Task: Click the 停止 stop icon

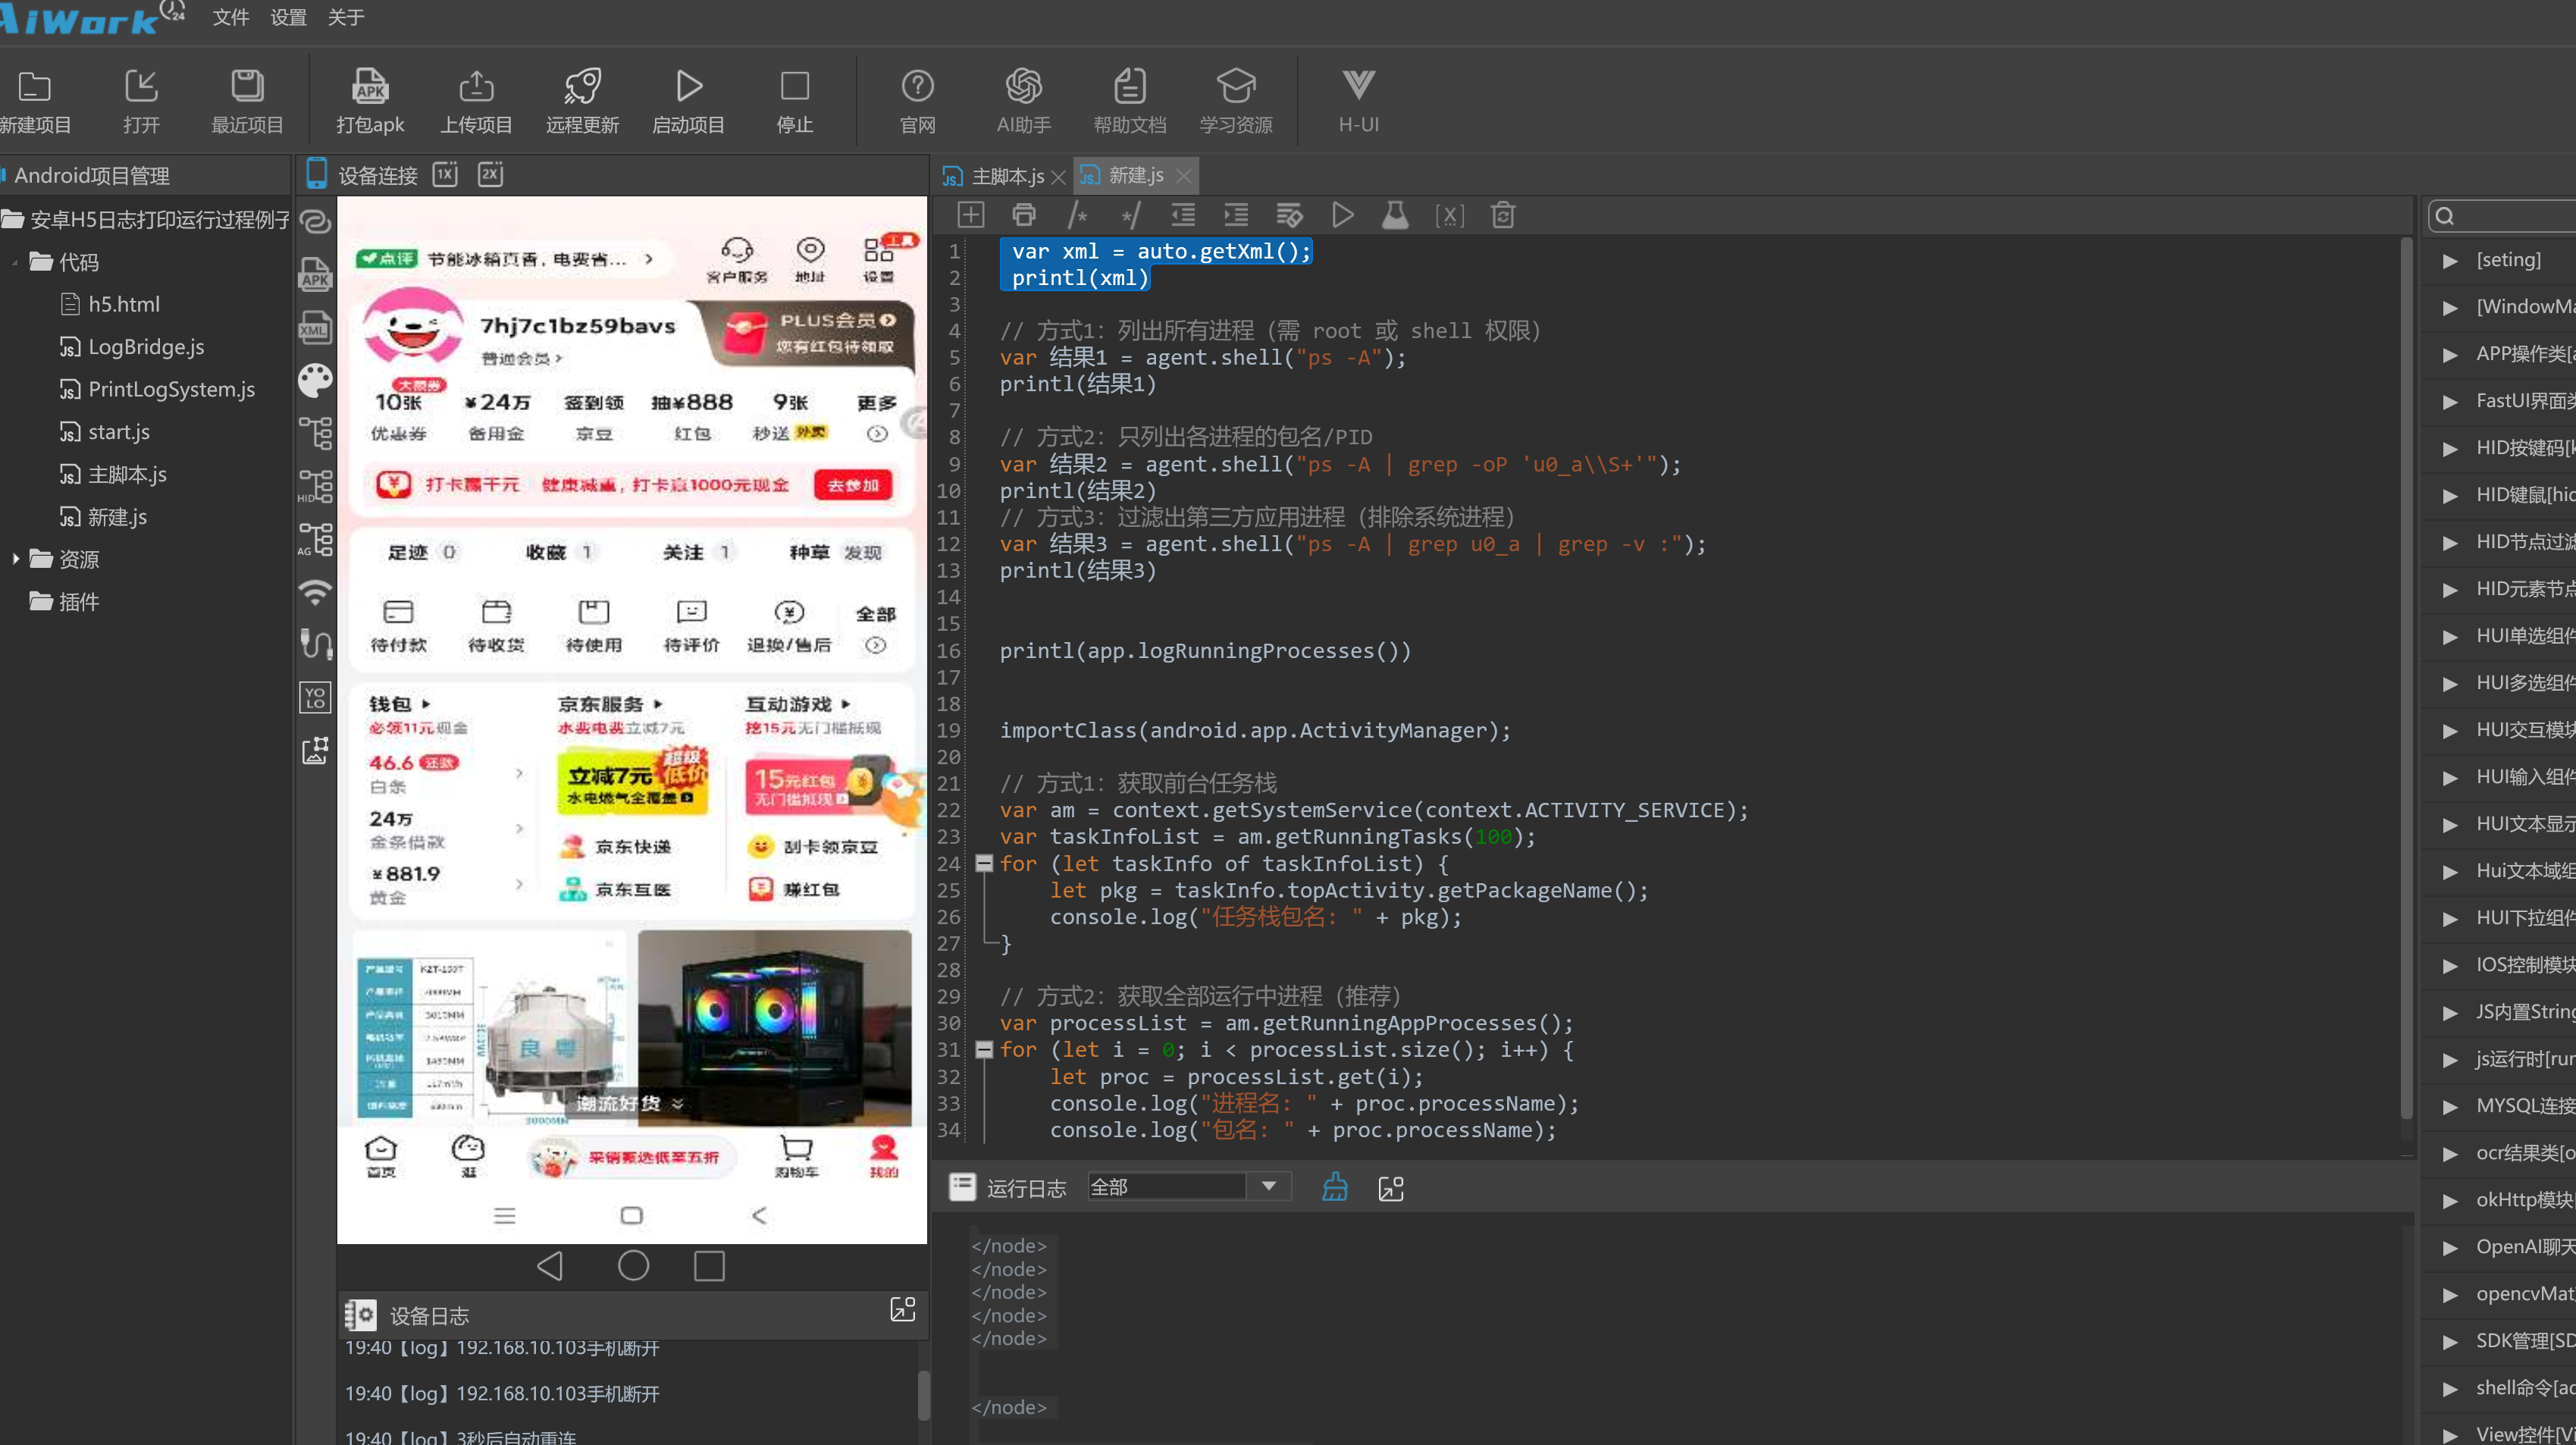Action: point(795,100)
